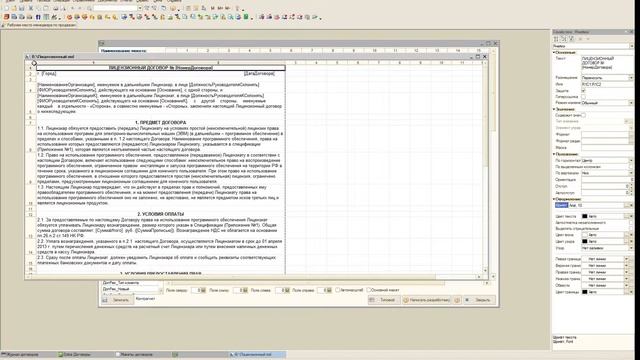Click the Закрыть button

pyautogui.click(x=479, y=300)
